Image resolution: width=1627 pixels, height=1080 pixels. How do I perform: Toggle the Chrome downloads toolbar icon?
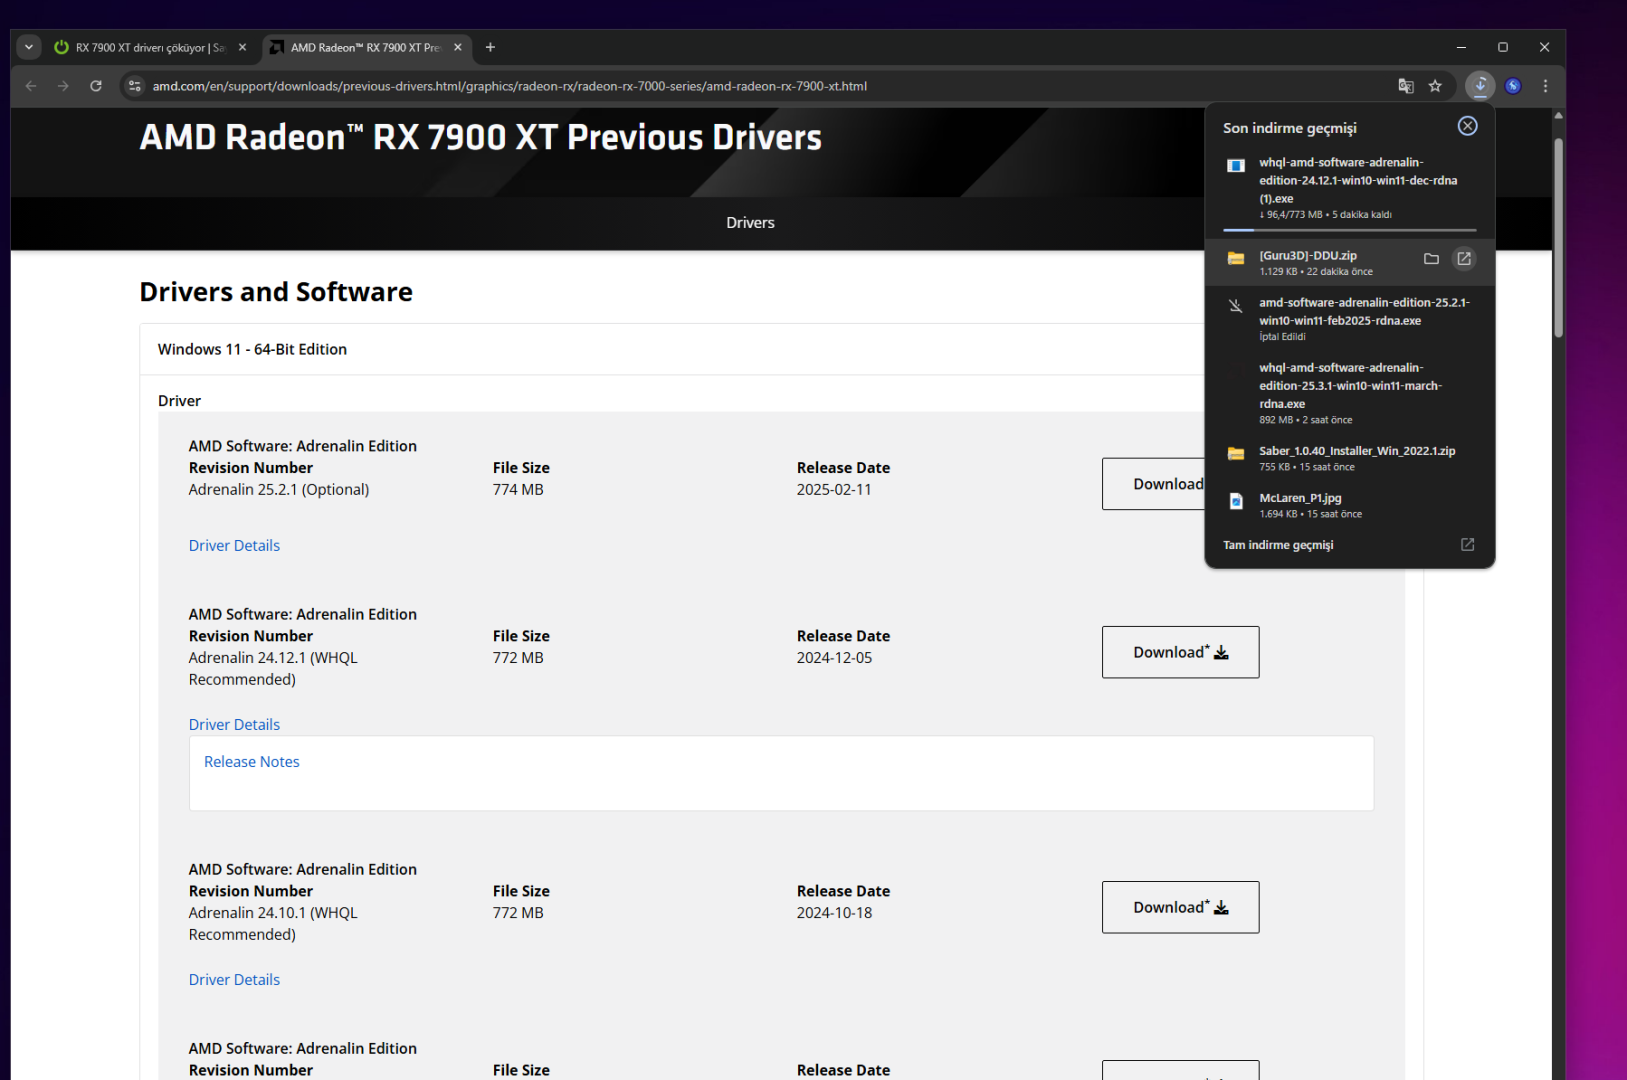tap(1480, 86)
